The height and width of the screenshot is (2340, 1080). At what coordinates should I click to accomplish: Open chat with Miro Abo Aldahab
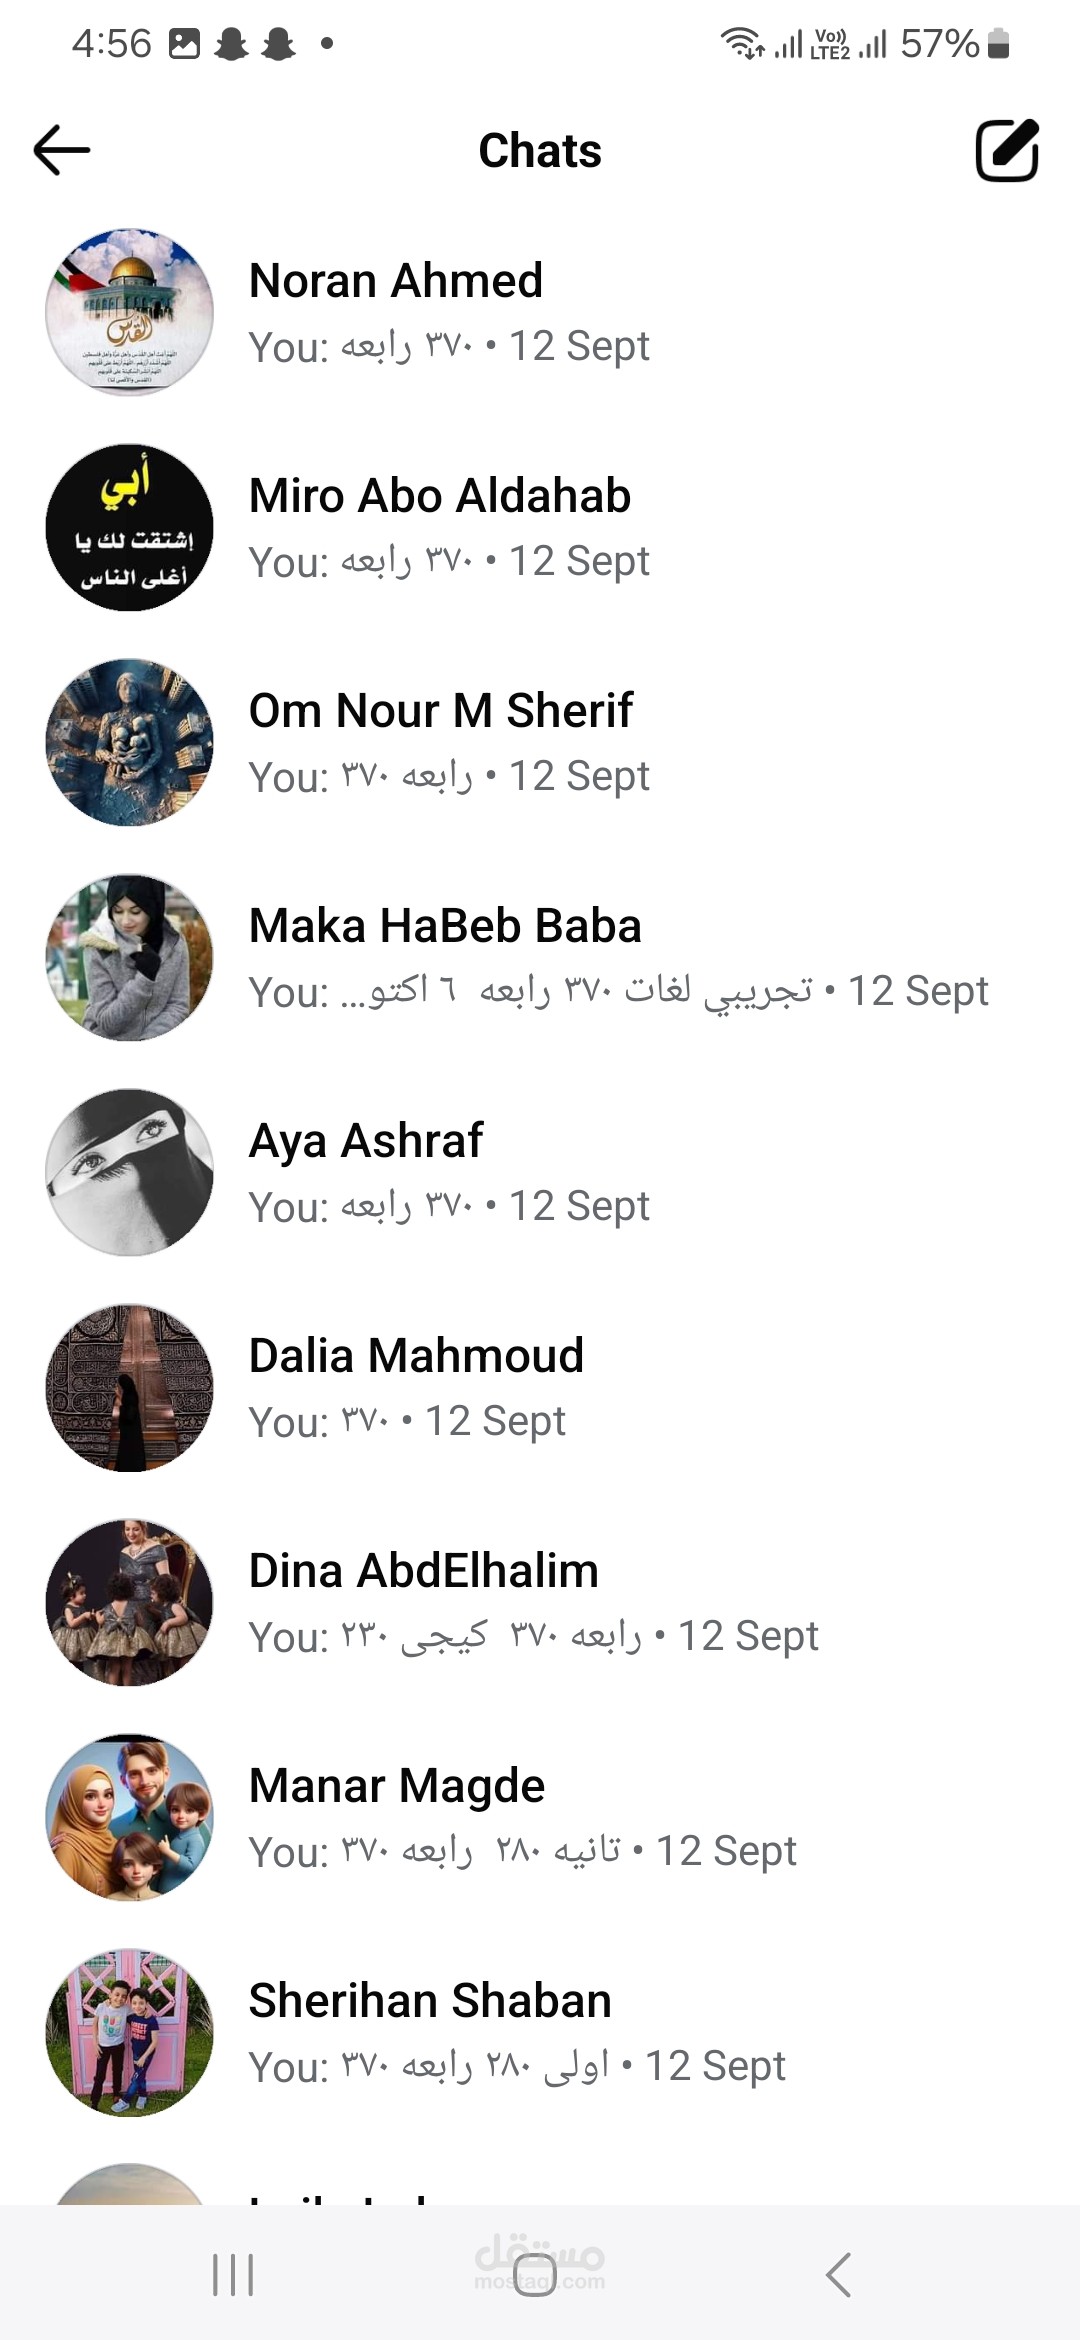pos(540,527)
